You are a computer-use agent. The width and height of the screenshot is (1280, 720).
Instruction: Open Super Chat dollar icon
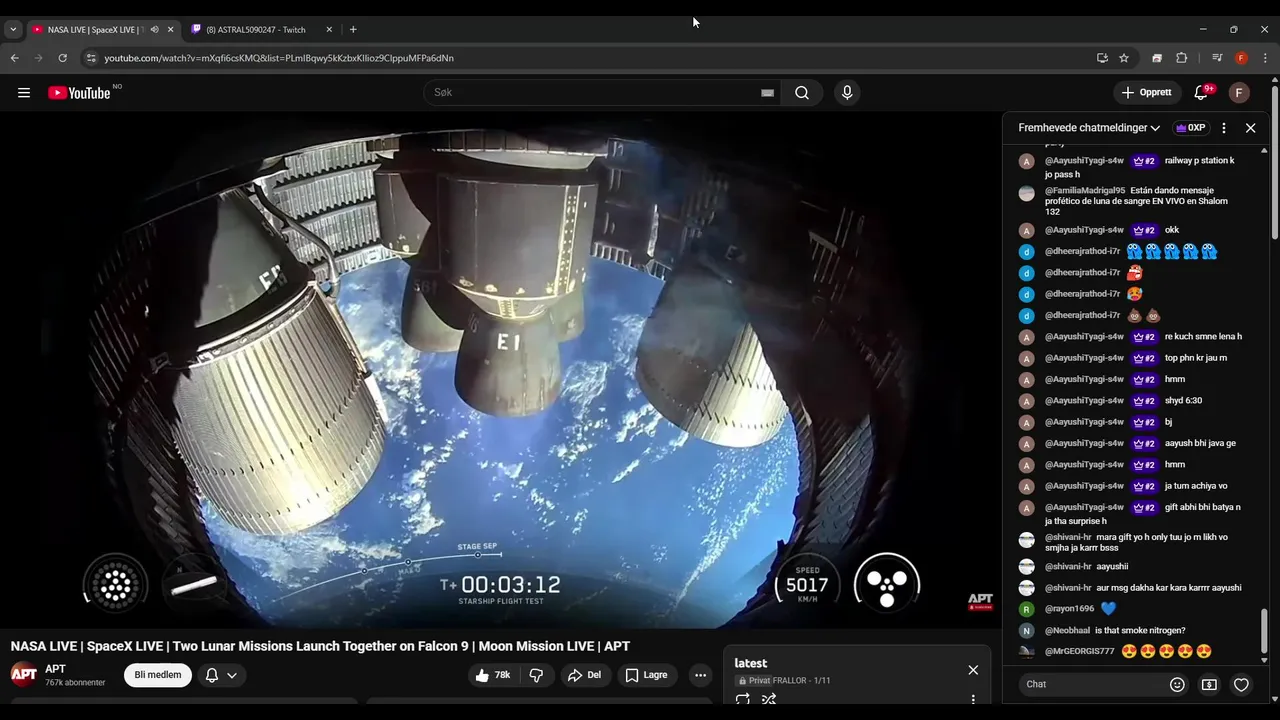1209,684
